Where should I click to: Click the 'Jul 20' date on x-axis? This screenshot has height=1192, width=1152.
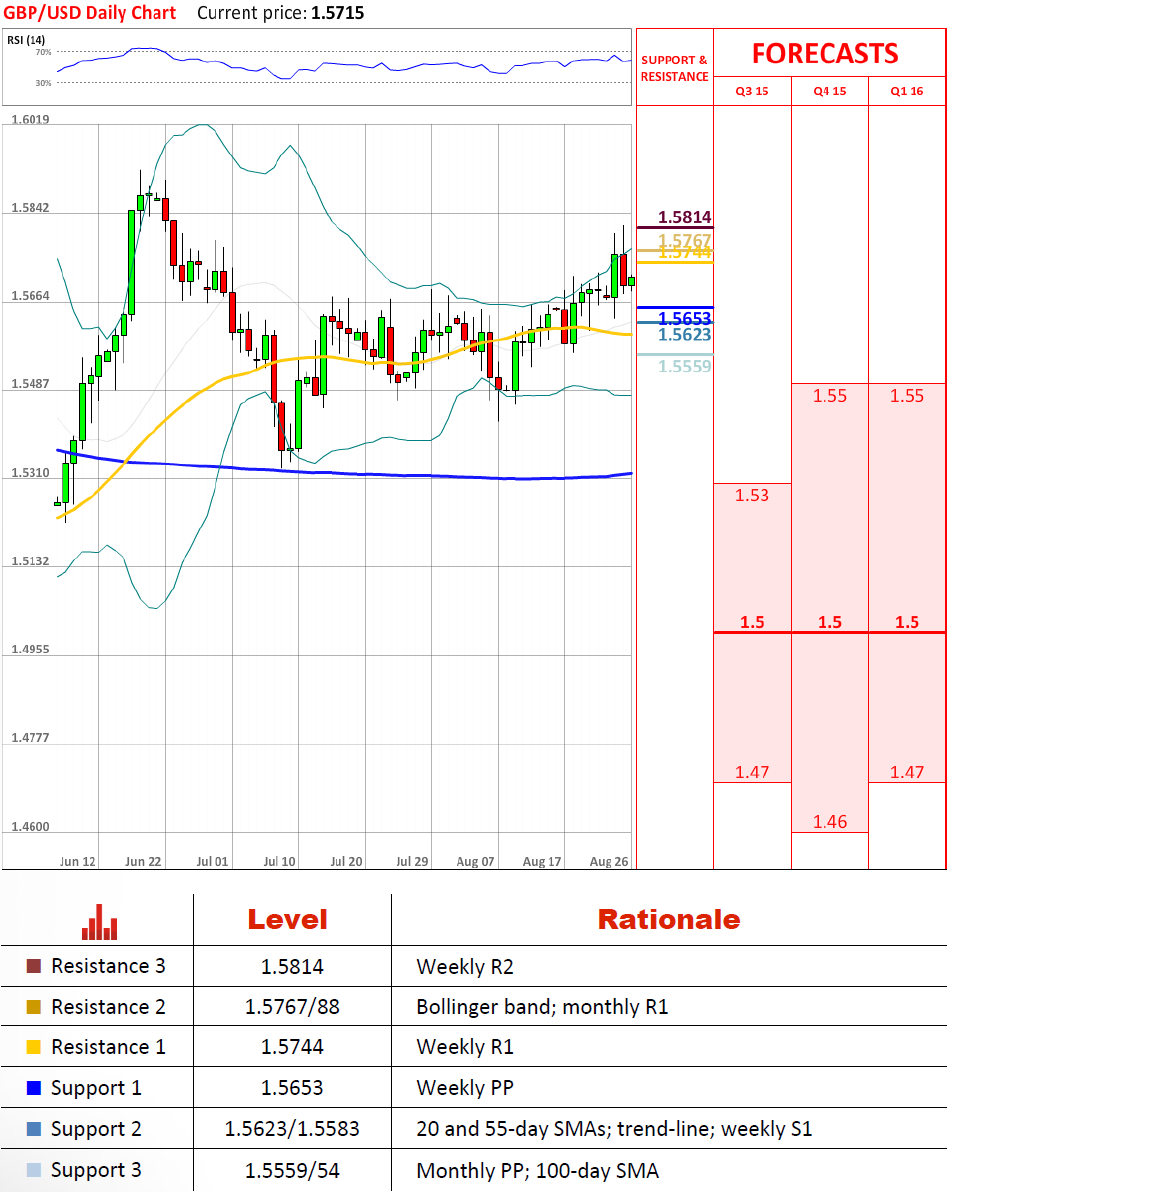click(x=346, y=861)
